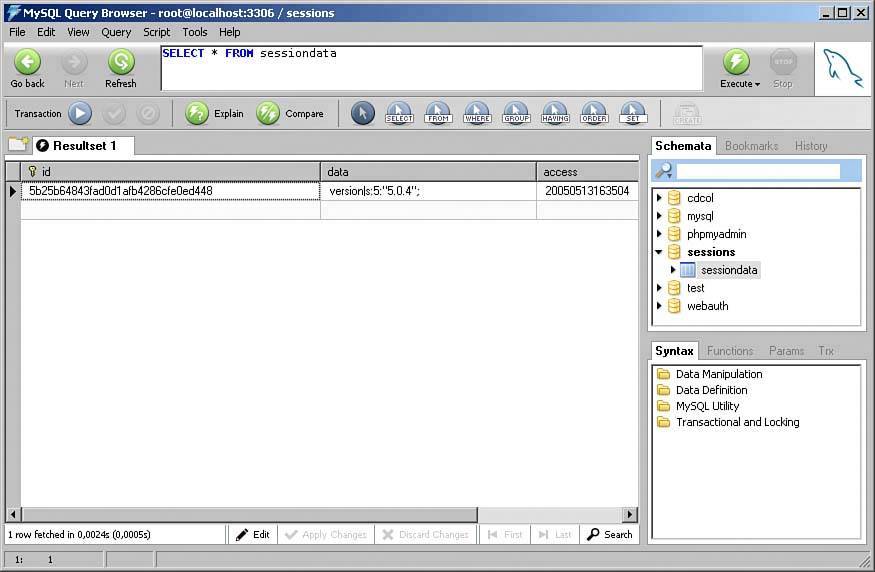The image size is (875, 572).
Task: Click Apply Changes button
Action: 326,535
